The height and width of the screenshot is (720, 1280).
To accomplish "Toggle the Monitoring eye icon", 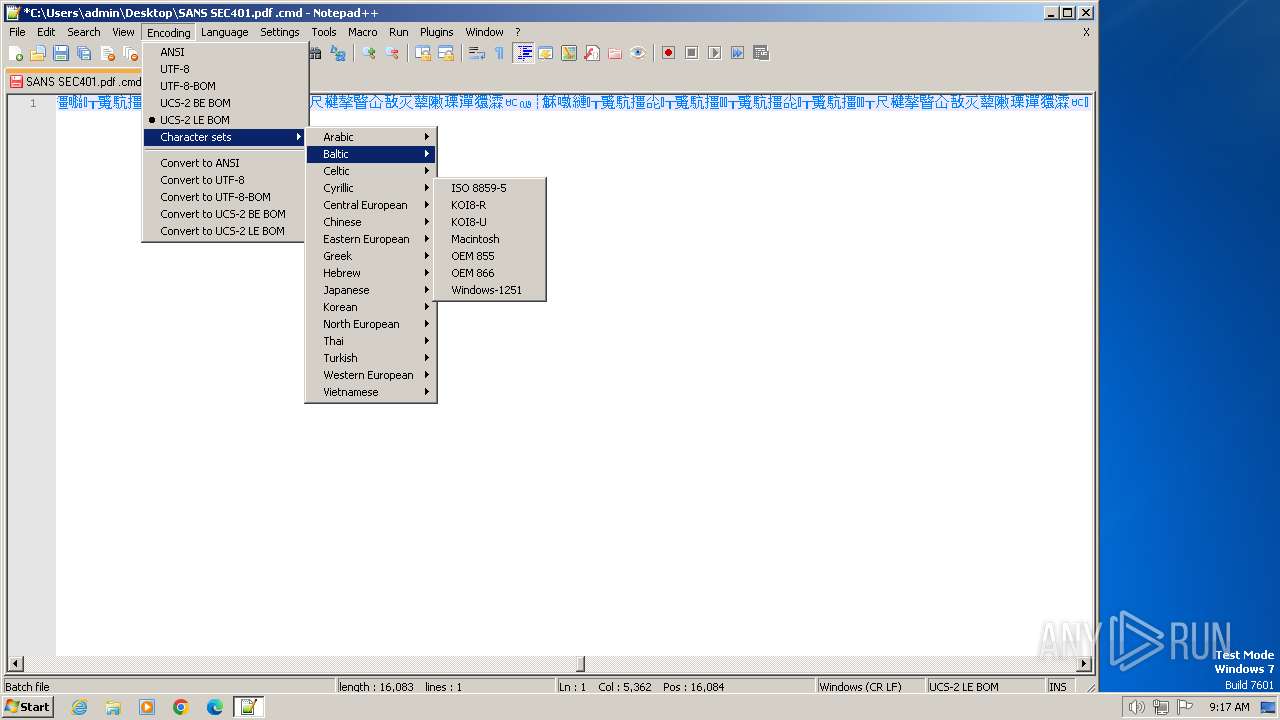I will click(x=638, y=53).
